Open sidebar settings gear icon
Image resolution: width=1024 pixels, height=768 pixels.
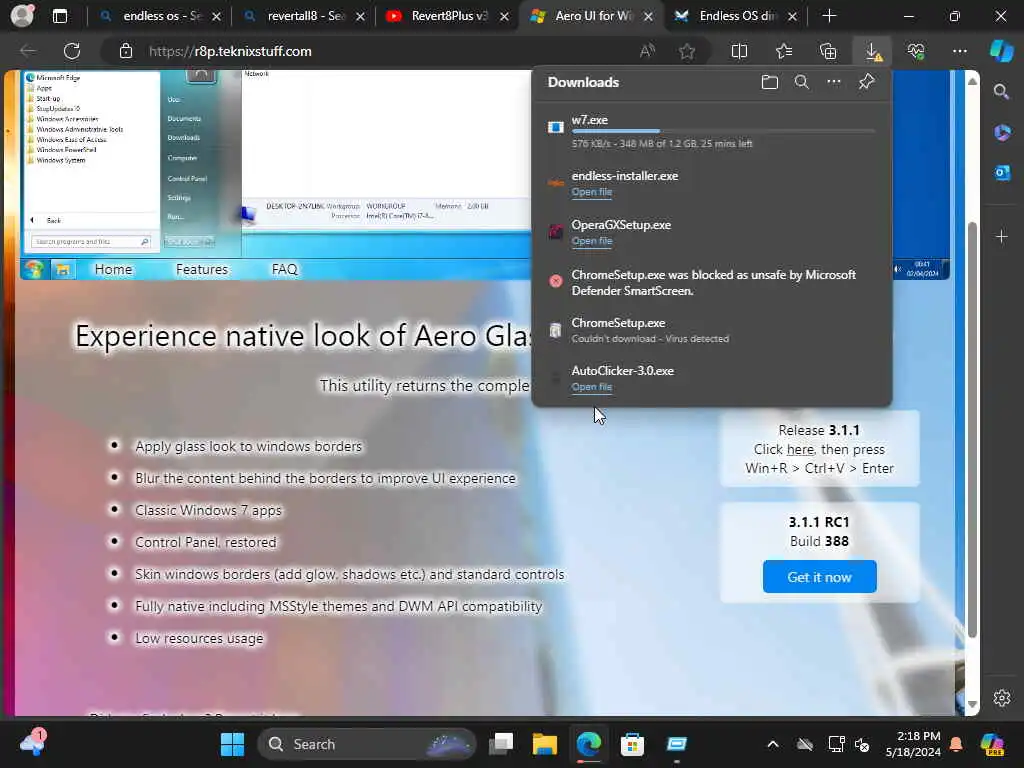pos(1002,697)
